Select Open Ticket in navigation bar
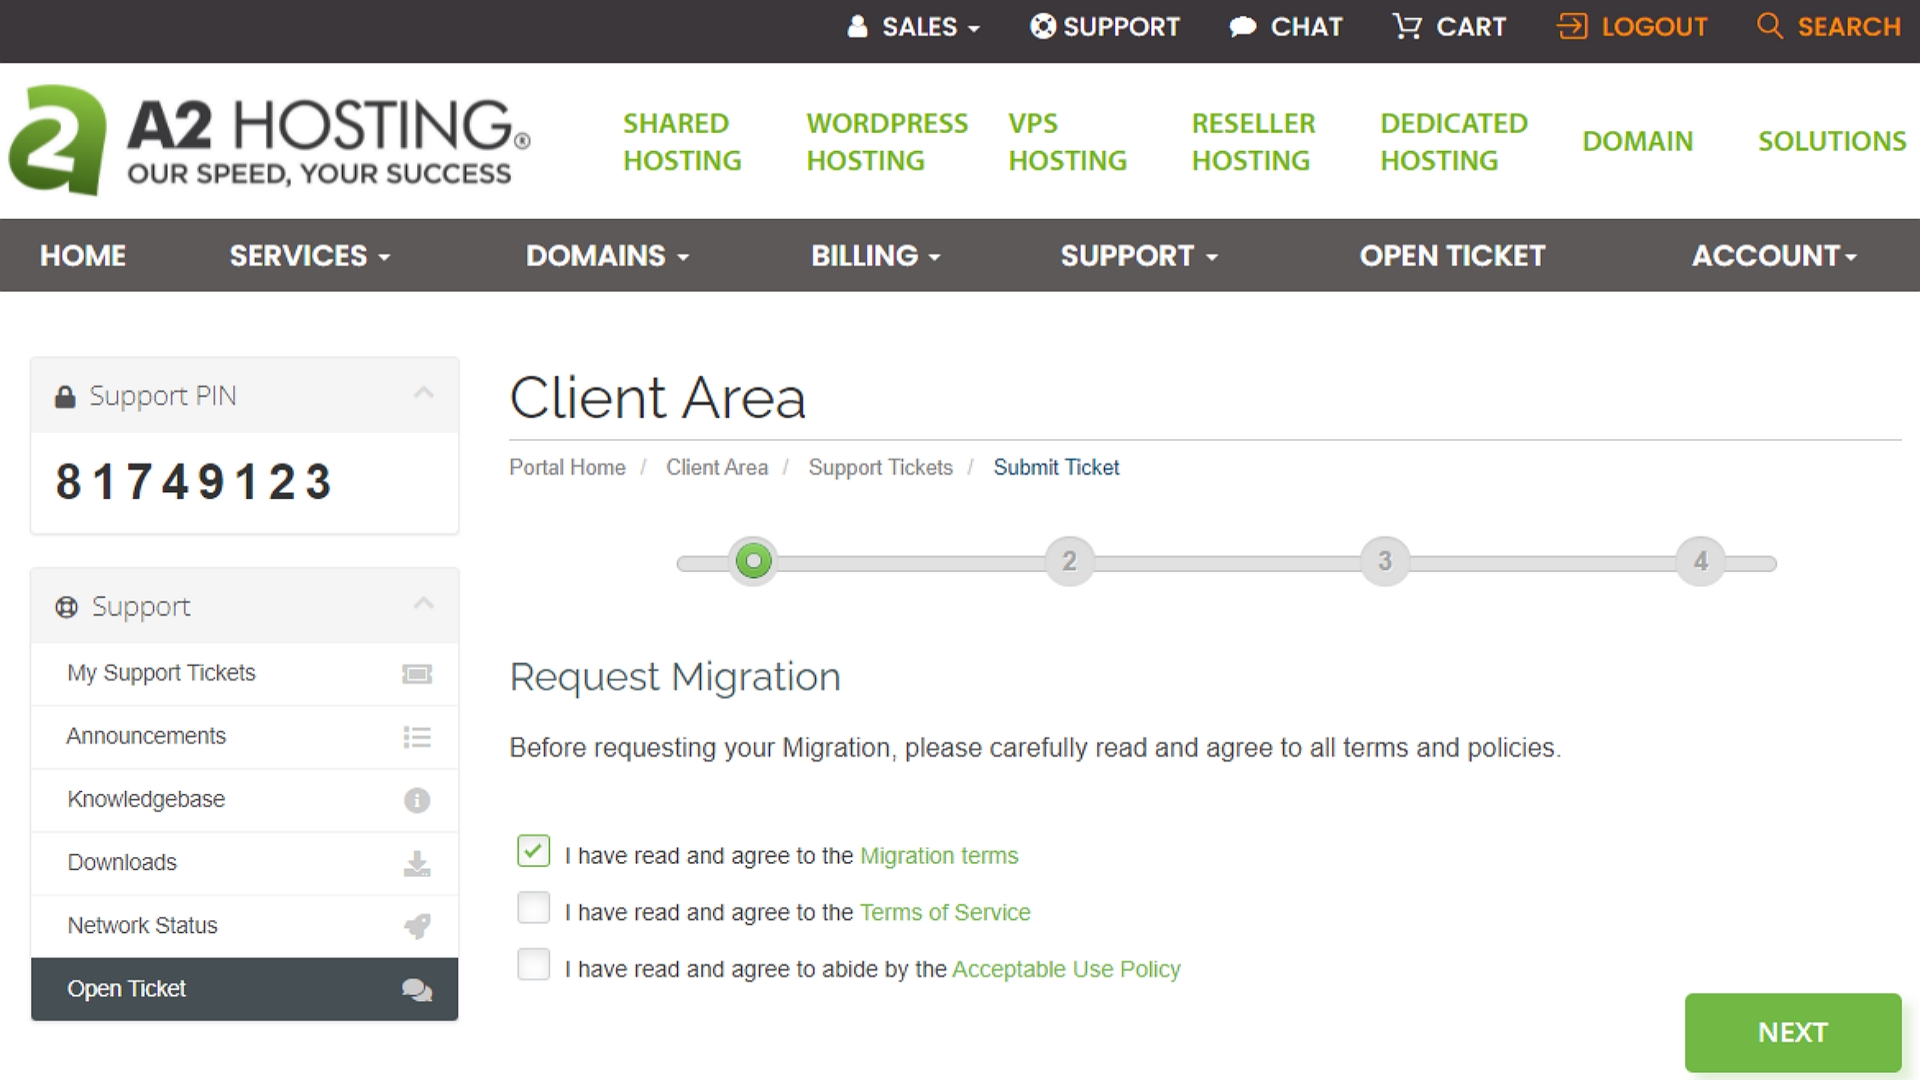Image resolution: width=1920 pixels, height=1080 pixels. [1451, 256]
